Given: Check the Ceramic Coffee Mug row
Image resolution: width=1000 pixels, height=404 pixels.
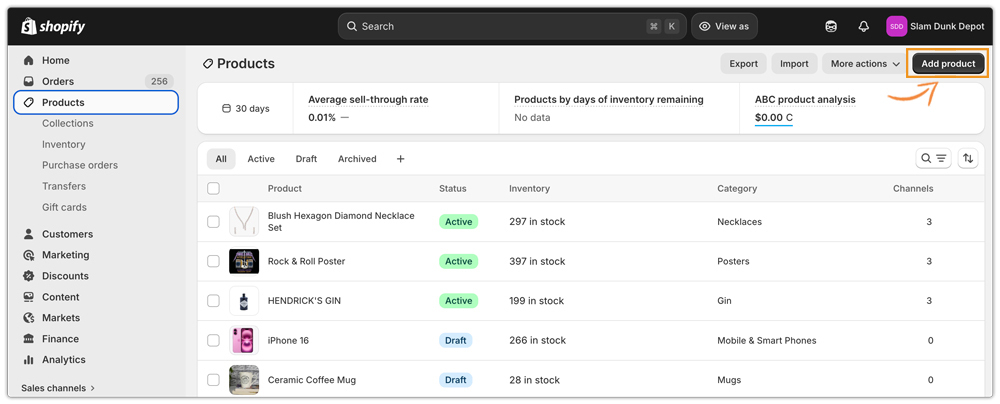Looking at the screenshot, I should (214, 380).
